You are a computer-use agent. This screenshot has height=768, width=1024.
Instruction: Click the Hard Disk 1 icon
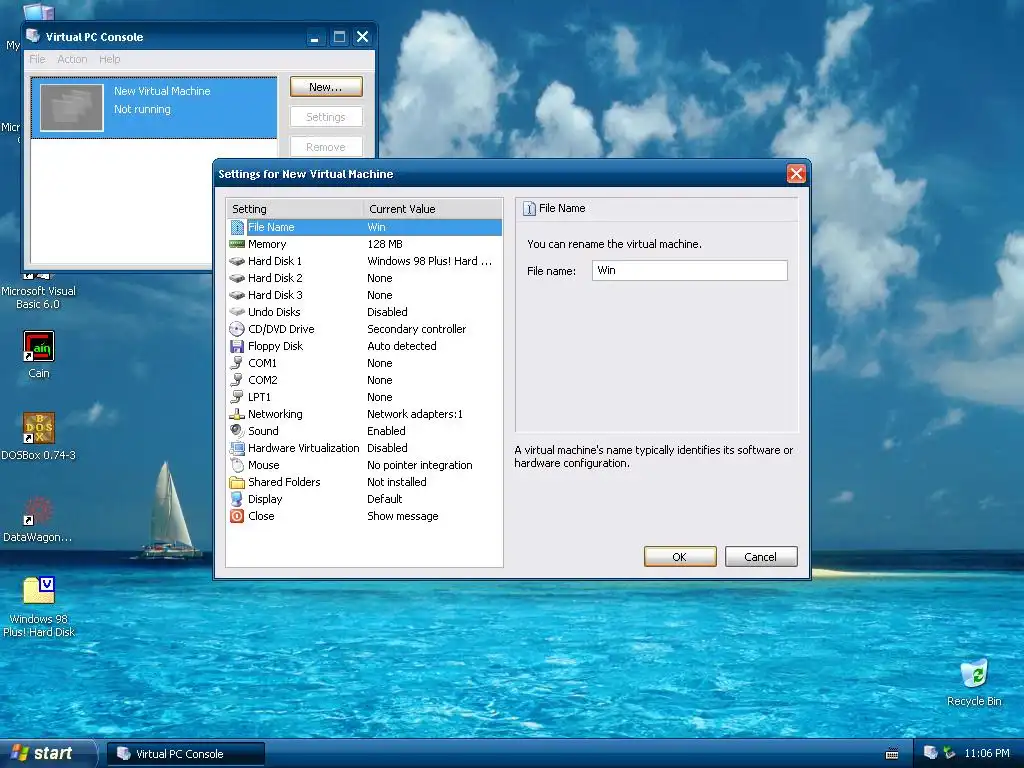[x=237, y=261]
